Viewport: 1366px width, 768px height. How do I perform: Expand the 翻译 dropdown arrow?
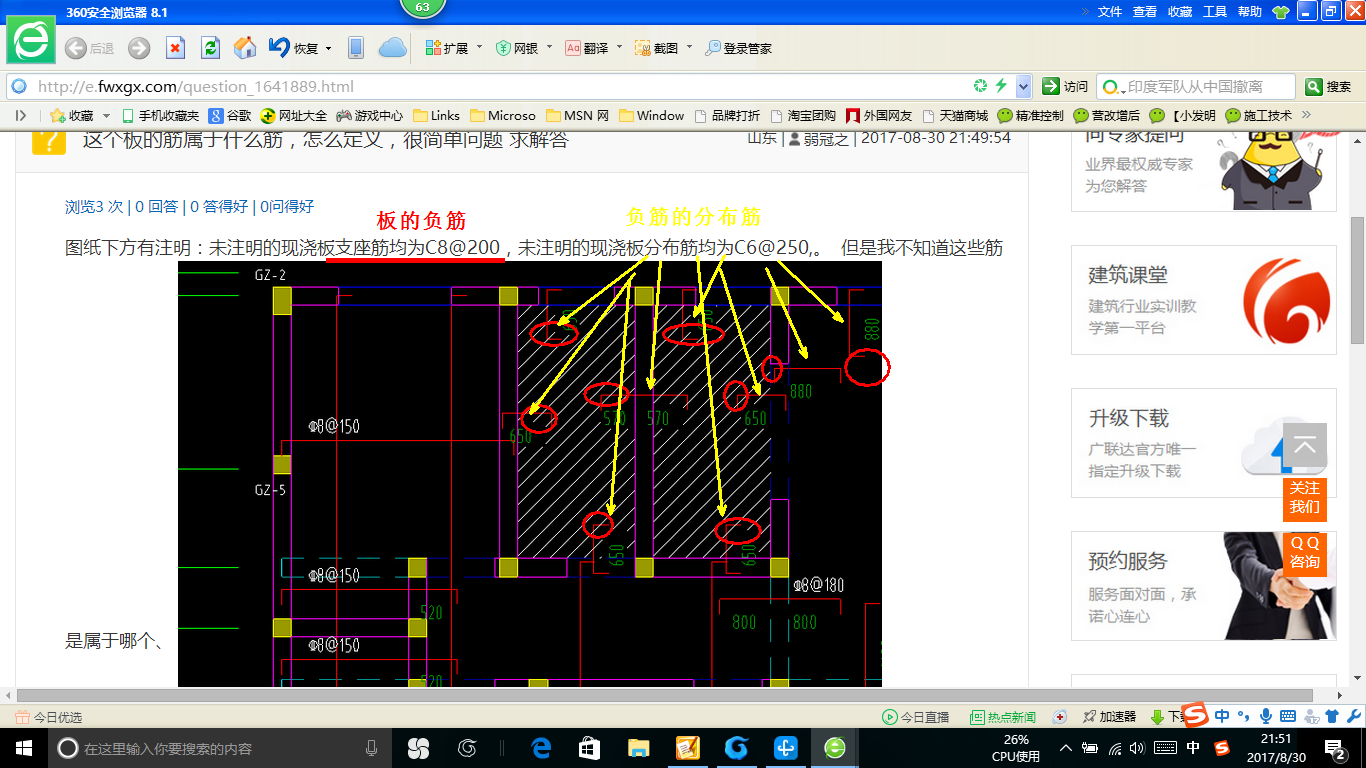coord(619,48)
